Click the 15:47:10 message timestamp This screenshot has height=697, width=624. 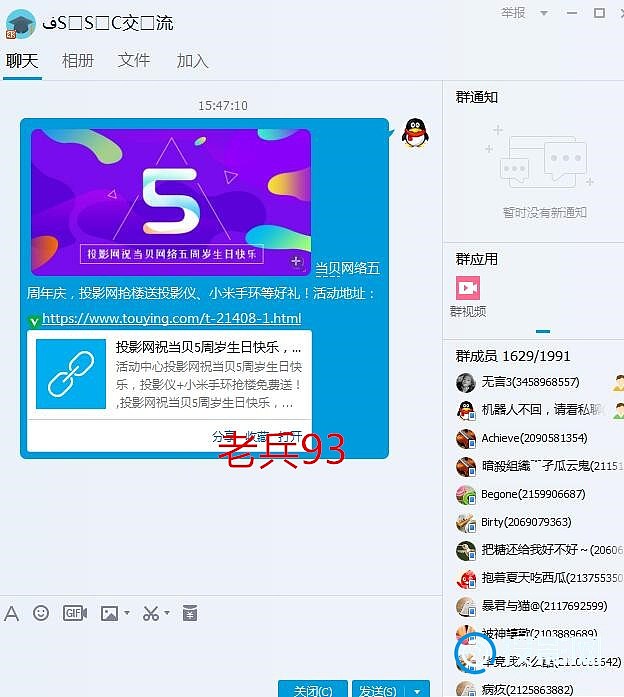coord(223,105)
